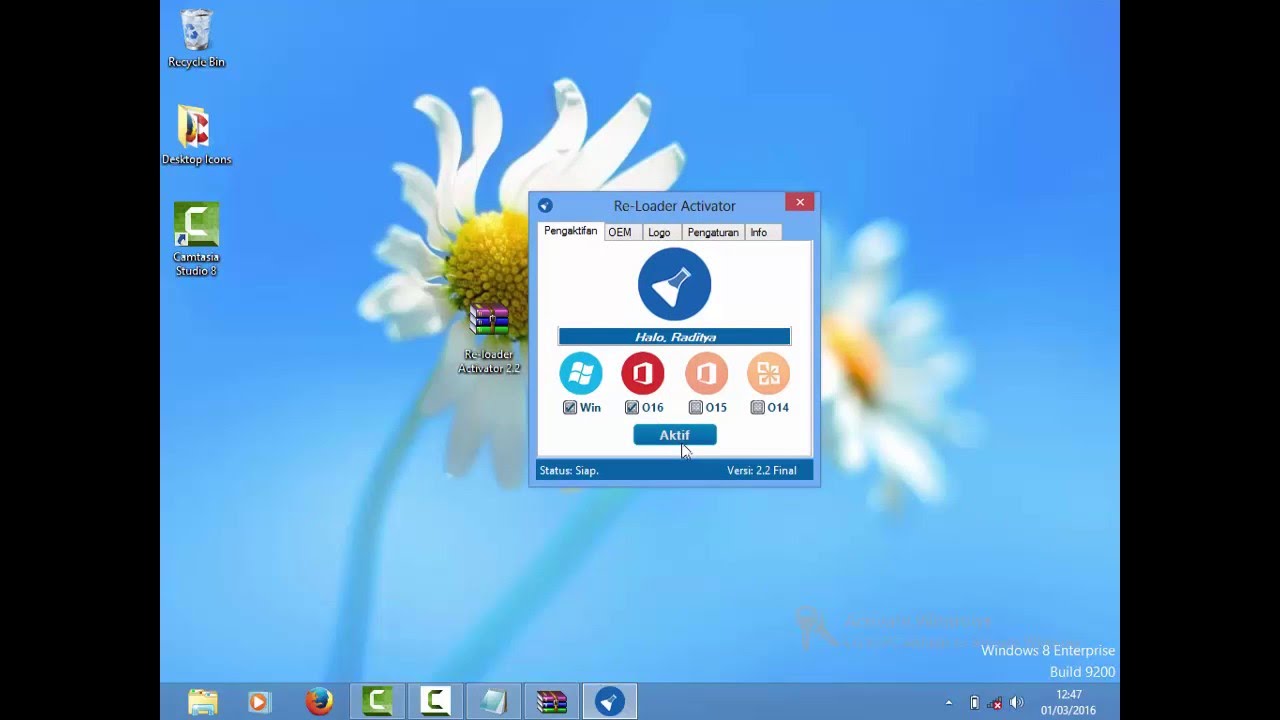
Task: Click Re-Loader title bar app icon
Action: (x=545, y=205)
